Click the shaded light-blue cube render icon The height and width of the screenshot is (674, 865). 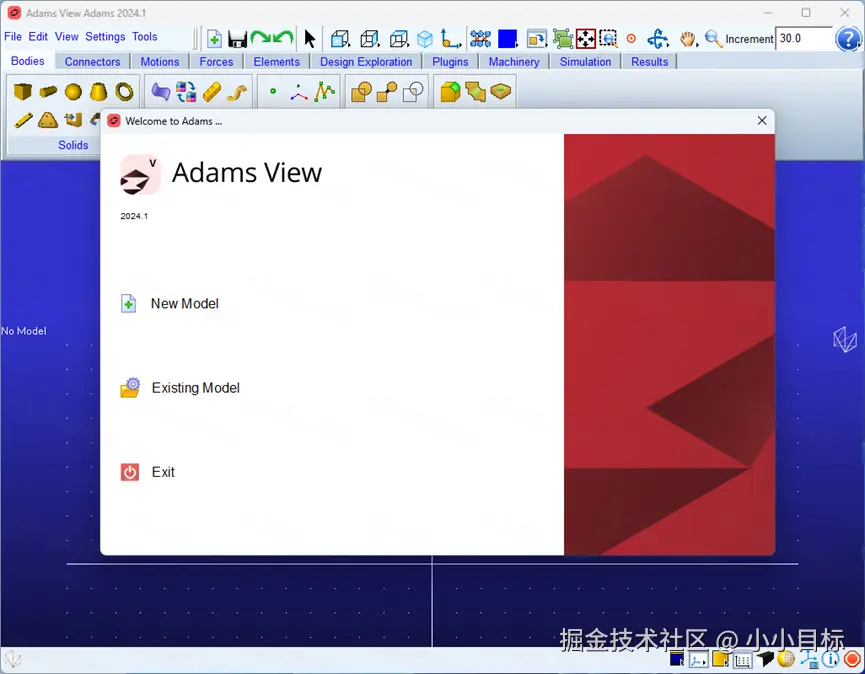click(x=425, y=39)
